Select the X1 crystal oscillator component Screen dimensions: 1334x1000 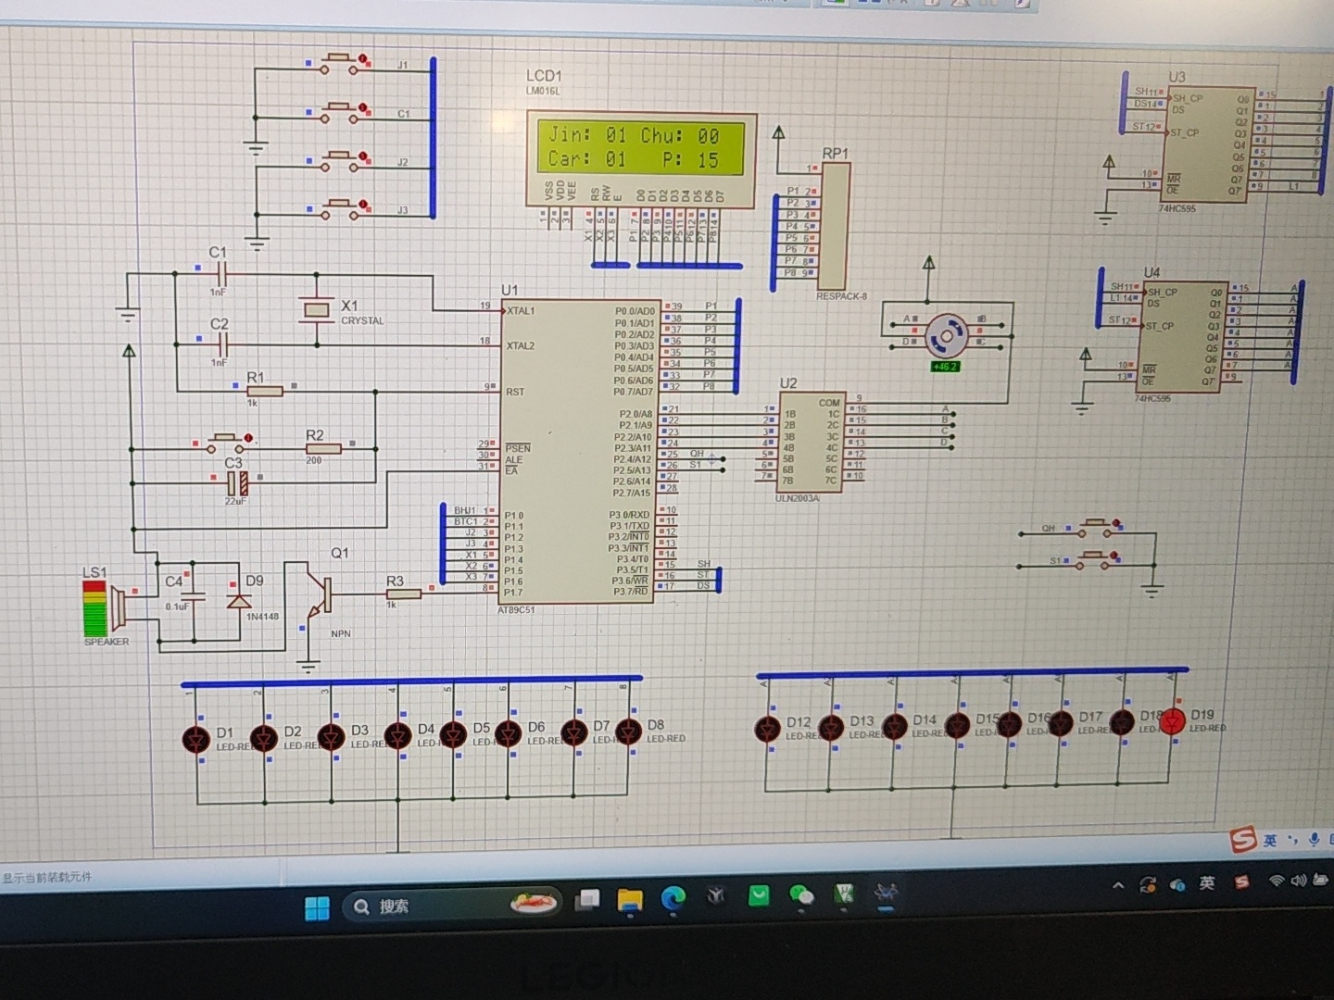point(317,310)
